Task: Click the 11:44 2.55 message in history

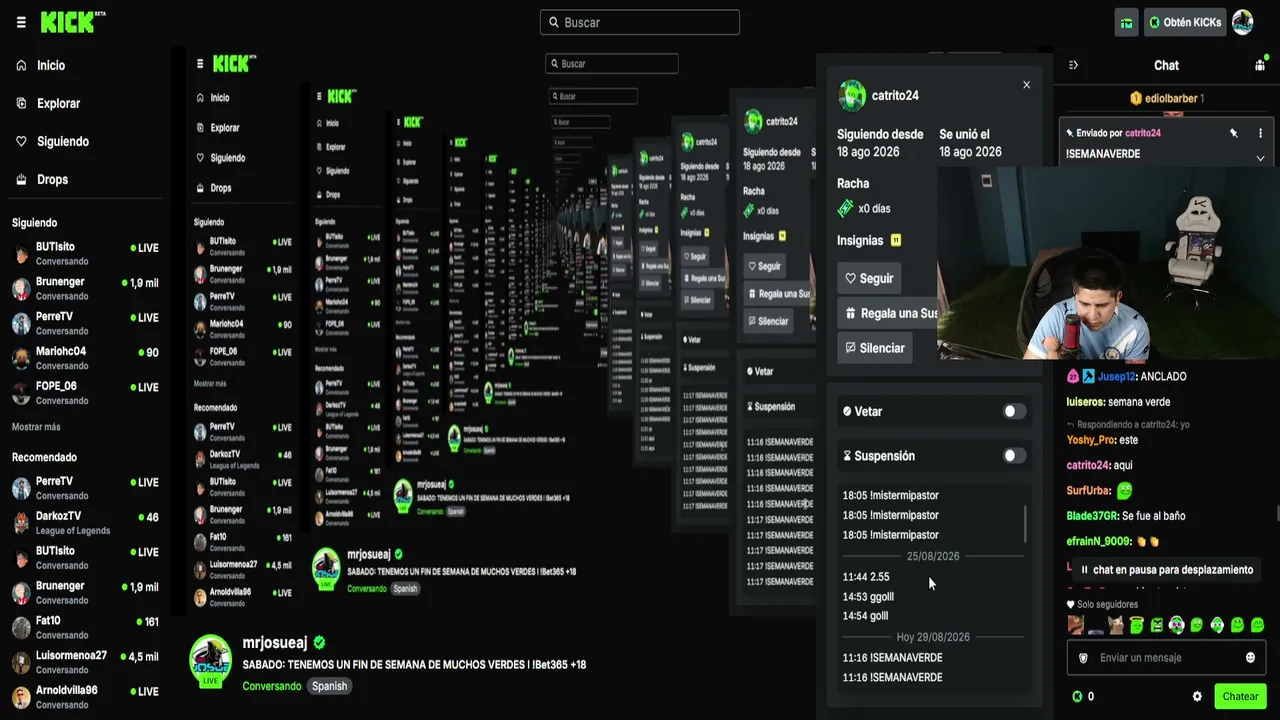Action: [x=866, y=577]
